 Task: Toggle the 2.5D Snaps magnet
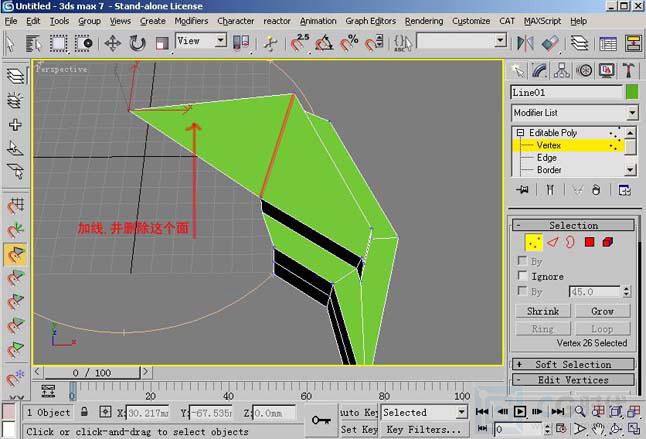300,43
